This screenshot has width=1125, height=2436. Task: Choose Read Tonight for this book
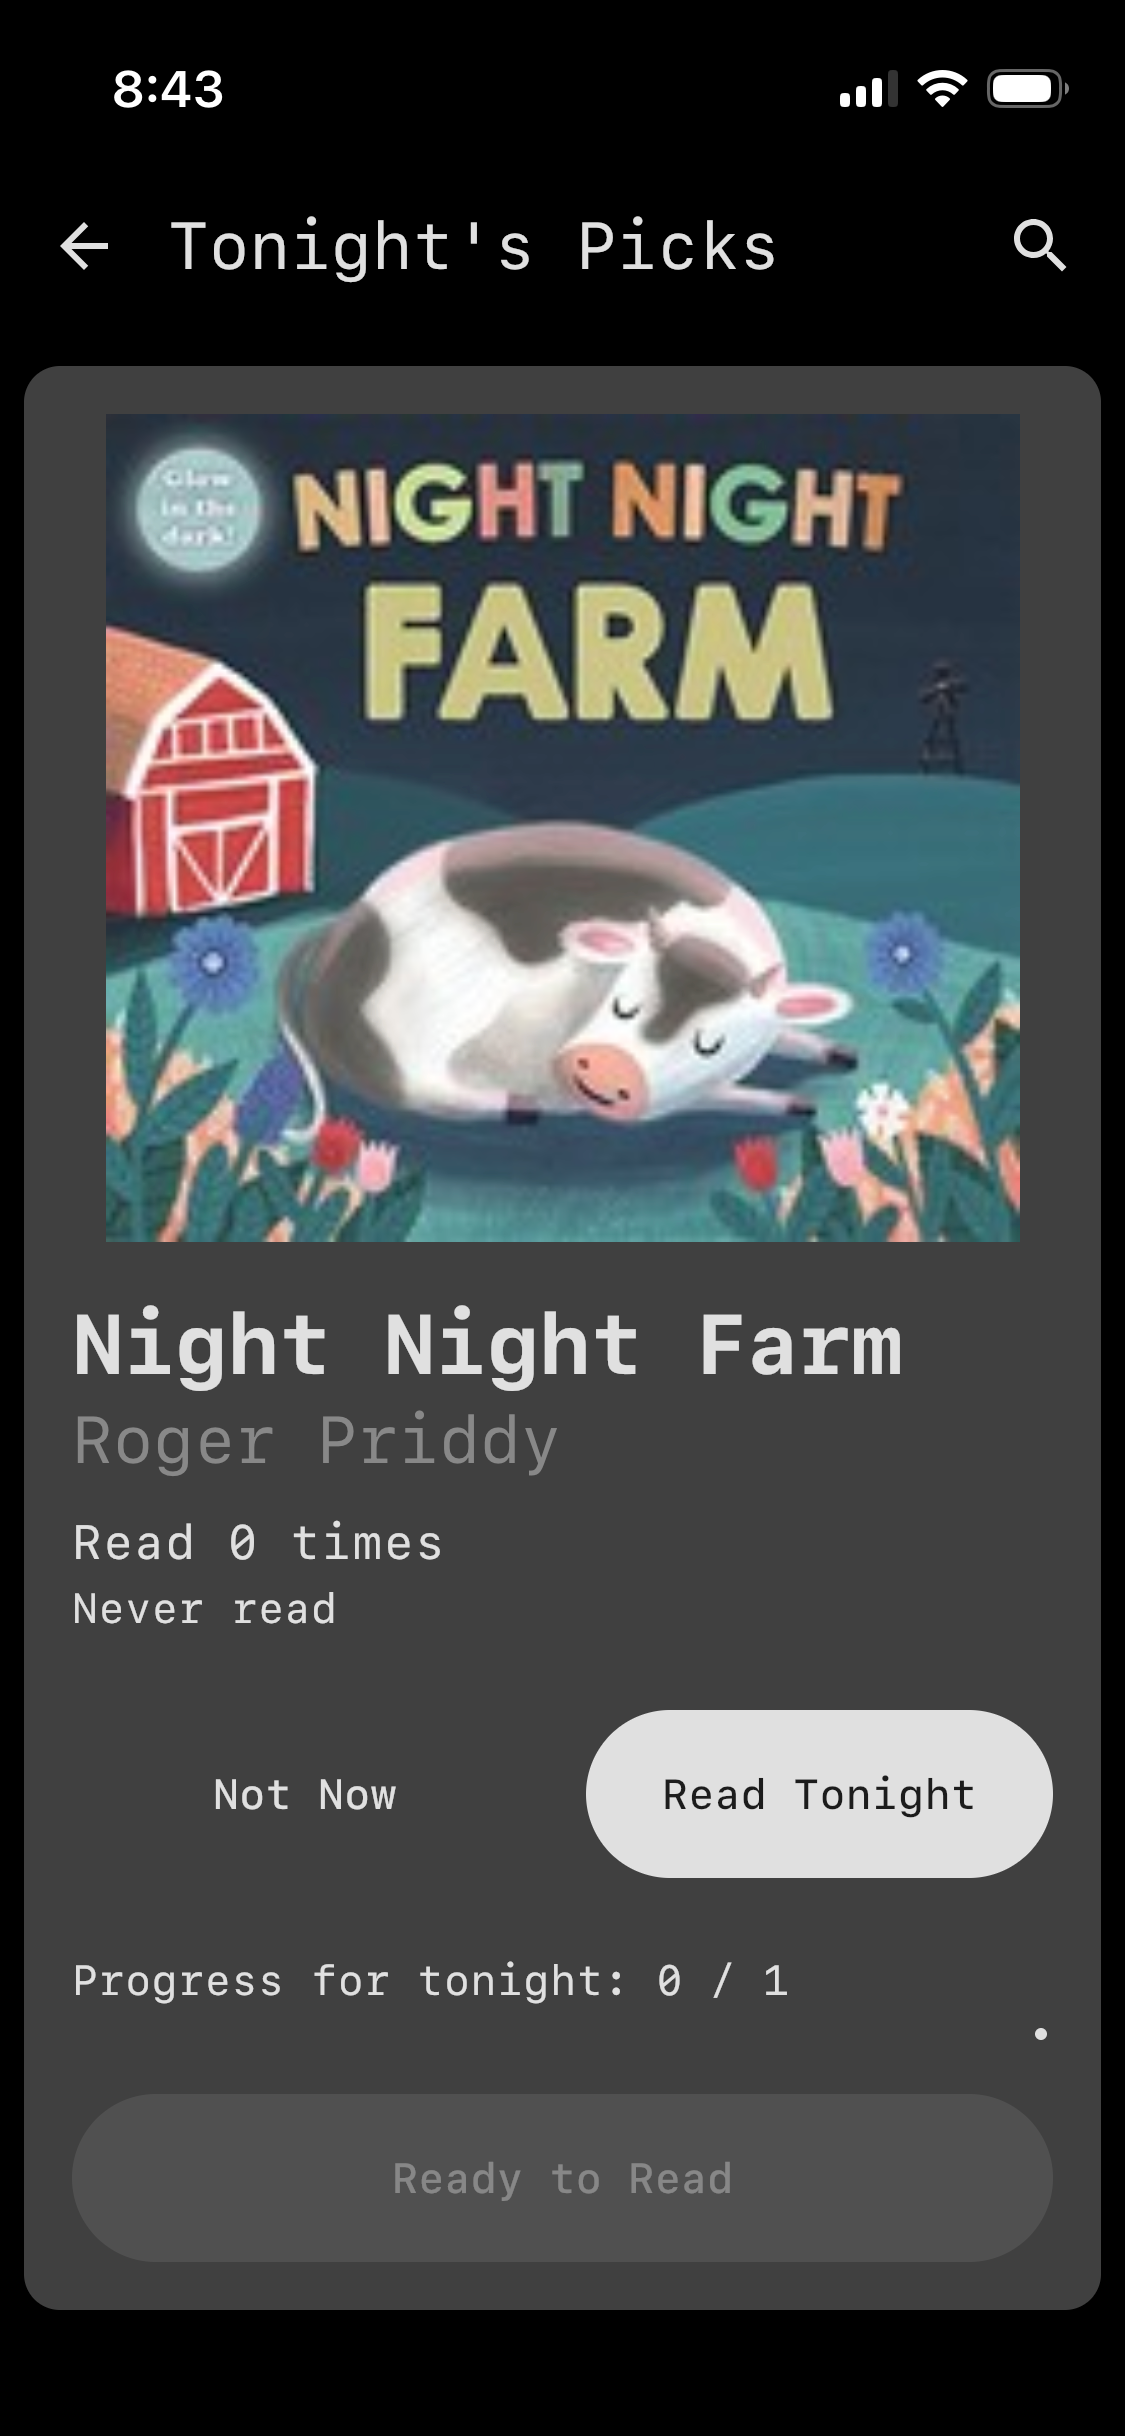[818, 1795]
